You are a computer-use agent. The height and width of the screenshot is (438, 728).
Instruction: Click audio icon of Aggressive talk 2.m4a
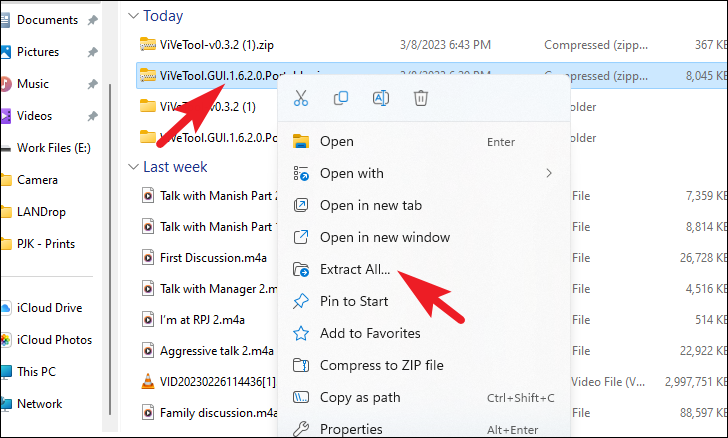[148, 351]
